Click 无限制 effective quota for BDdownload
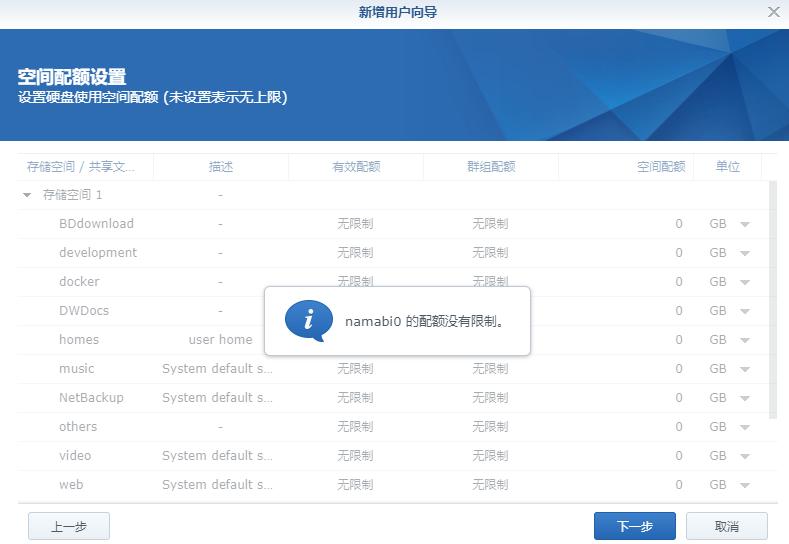The image size is (789, 544). click(355, 223)
